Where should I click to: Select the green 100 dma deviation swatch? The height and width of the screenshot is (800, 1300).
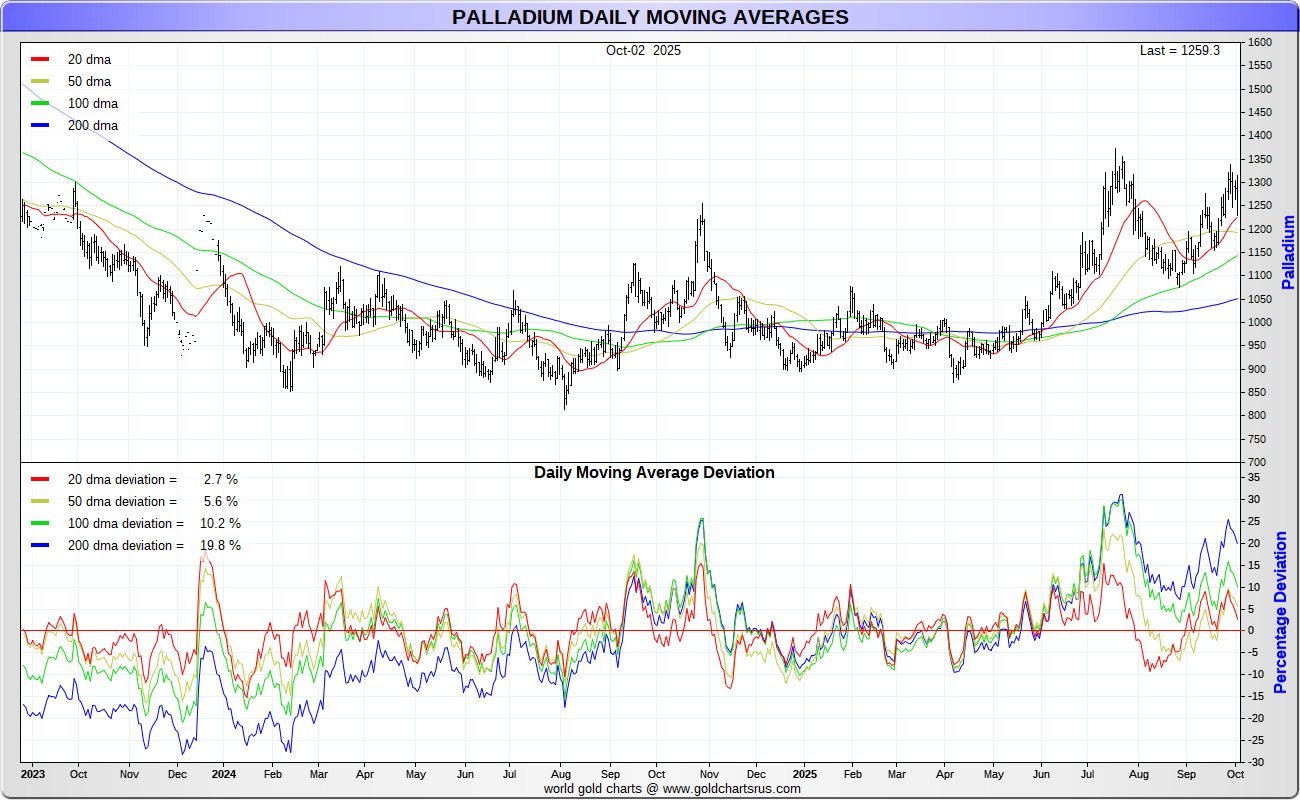tap(40, 523)
